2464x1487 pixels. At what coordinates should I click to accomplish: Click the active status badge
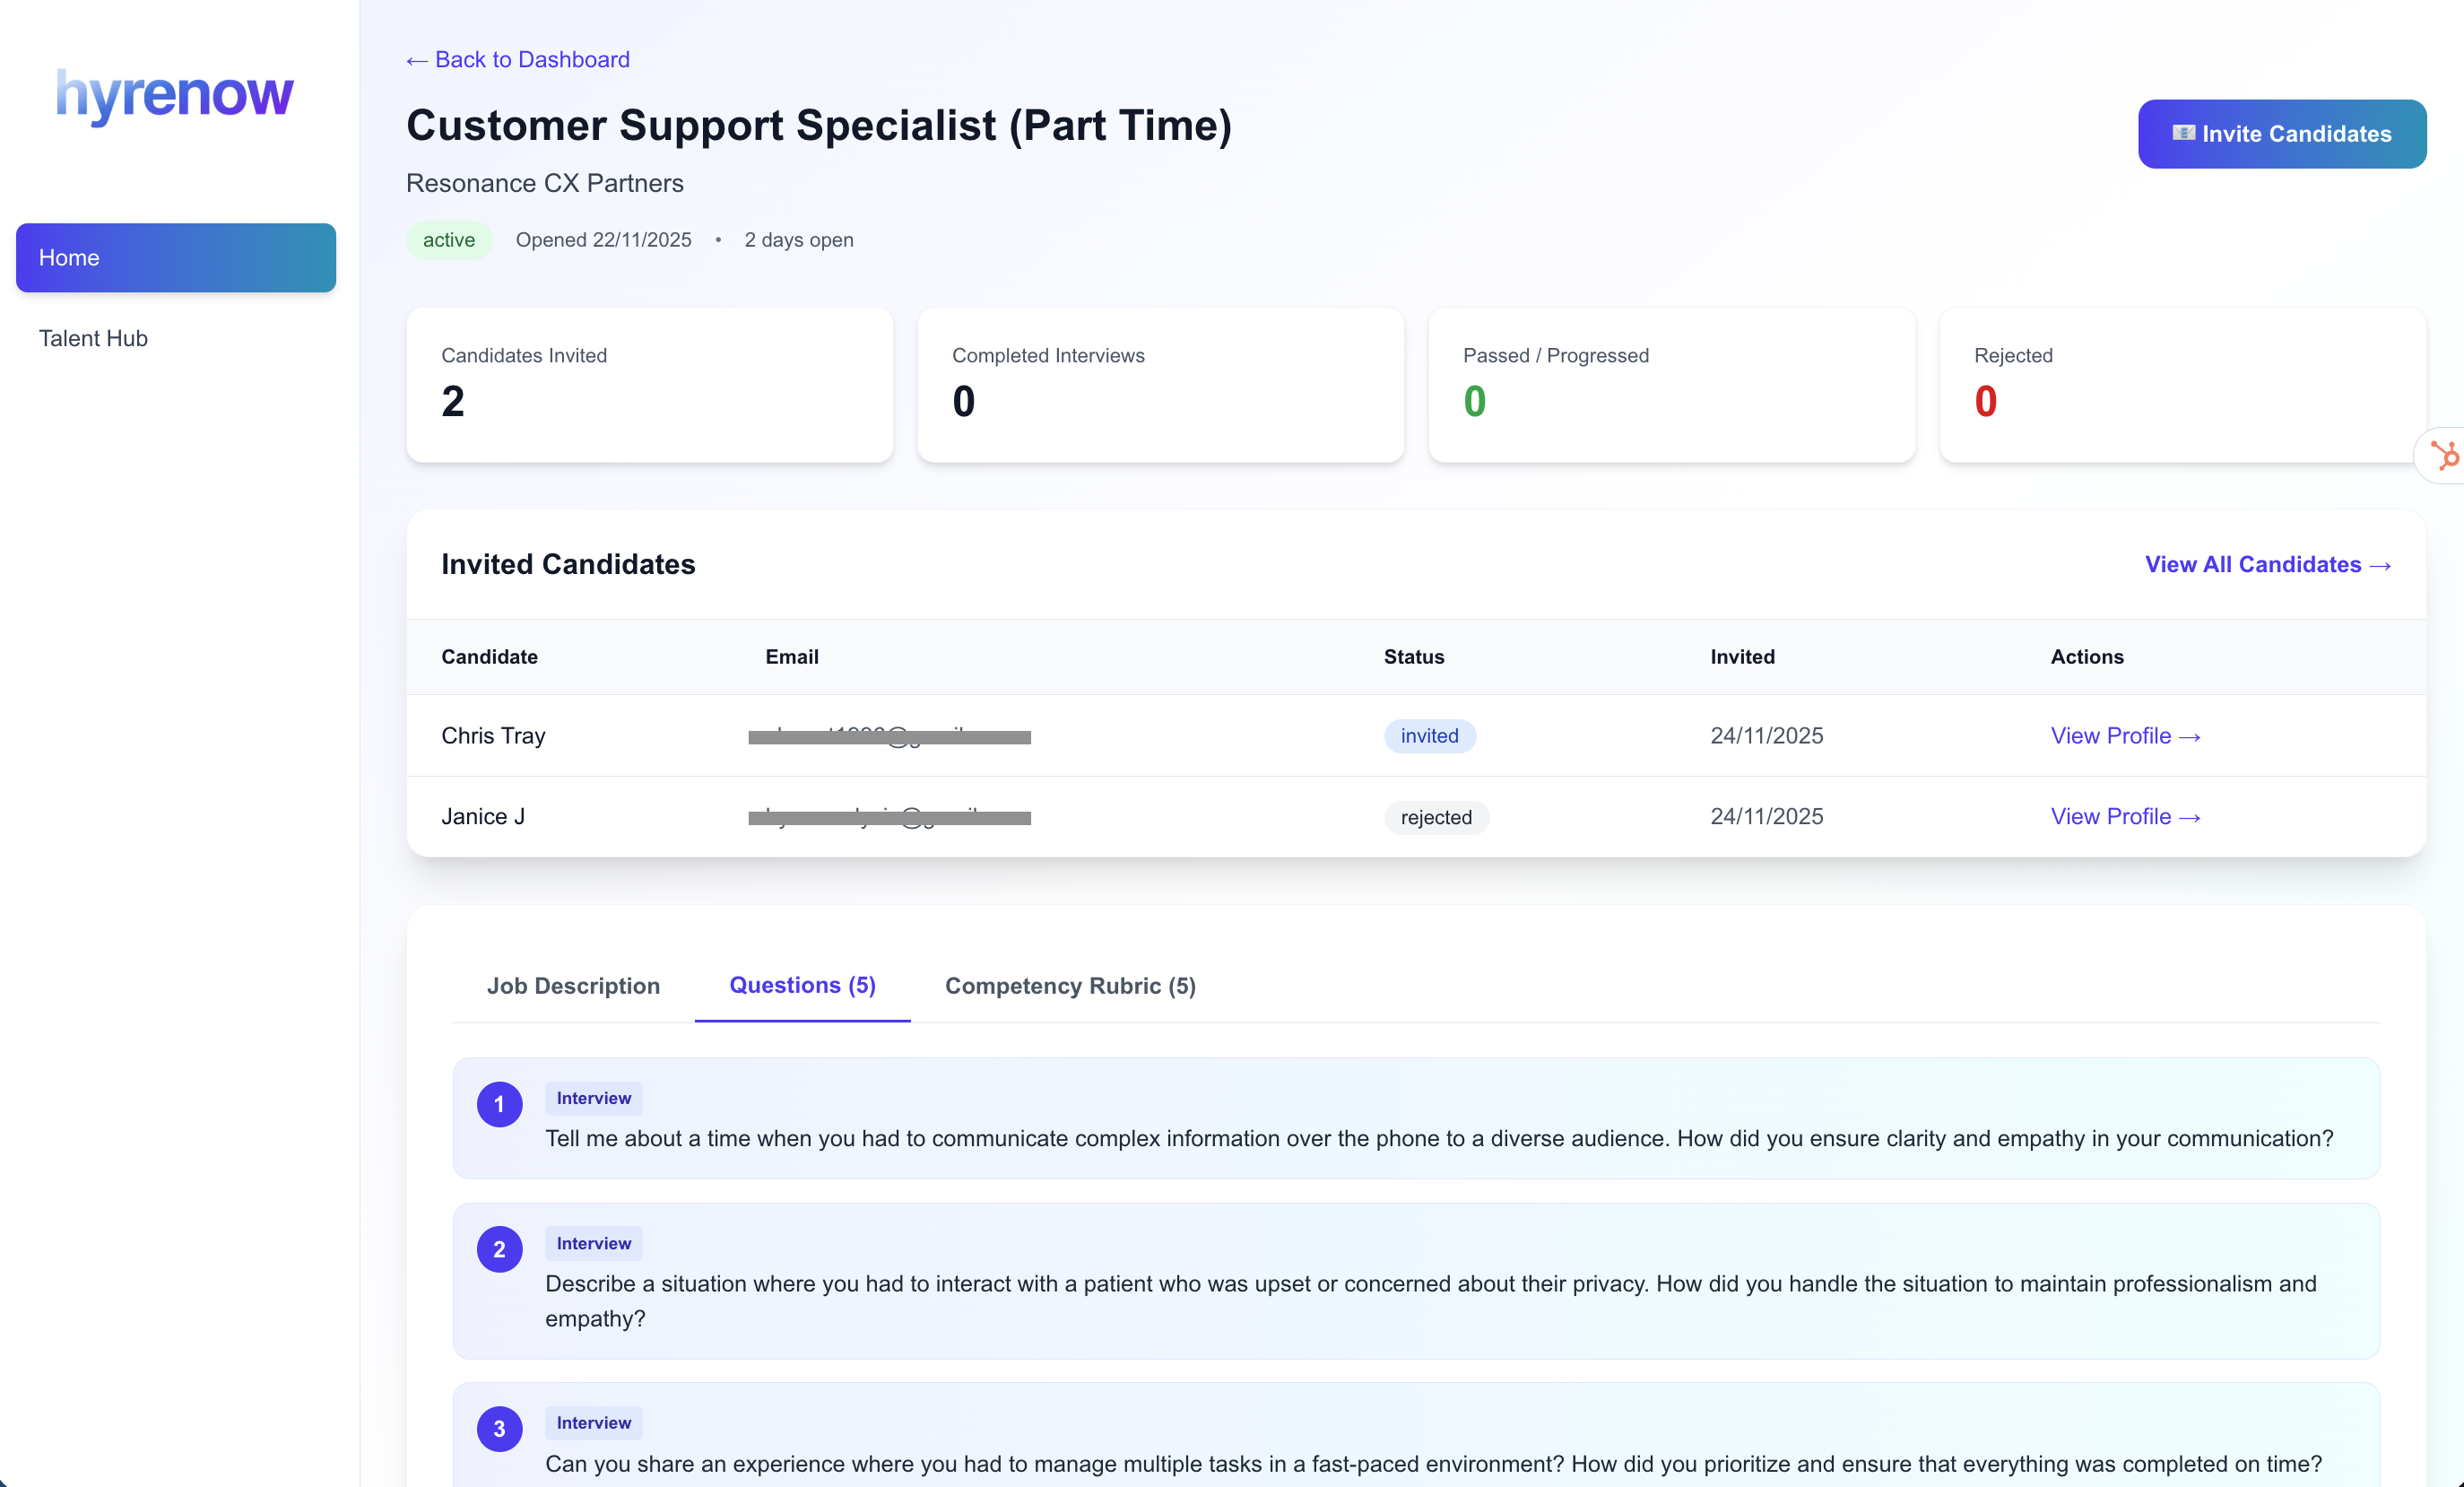[448, 240]
